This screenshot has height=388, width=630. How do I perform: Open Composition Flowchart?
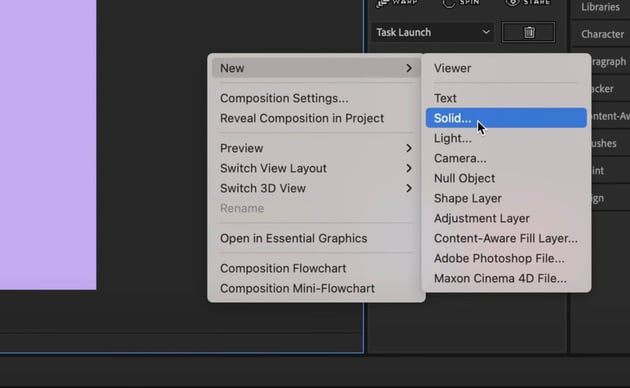(316, 268)
